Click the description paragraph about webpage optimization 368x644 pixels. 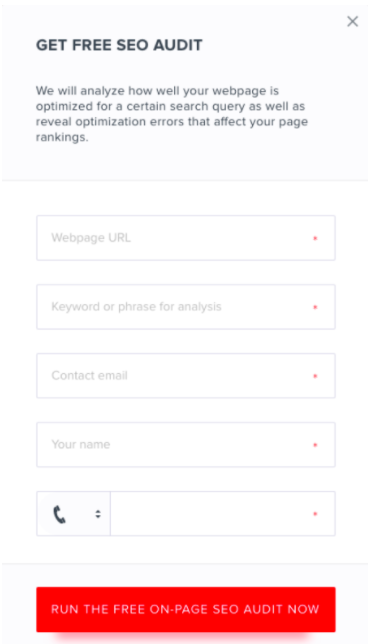(172, 114)
